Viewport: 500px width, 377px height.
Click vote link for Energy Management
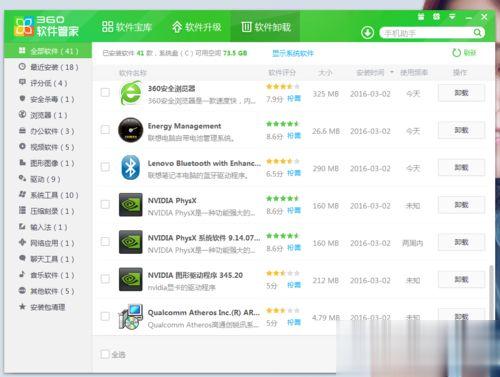coord(294,136)
